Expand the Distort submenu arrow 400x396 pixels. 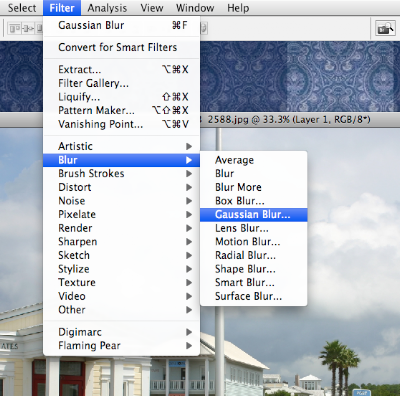[189, 187]
